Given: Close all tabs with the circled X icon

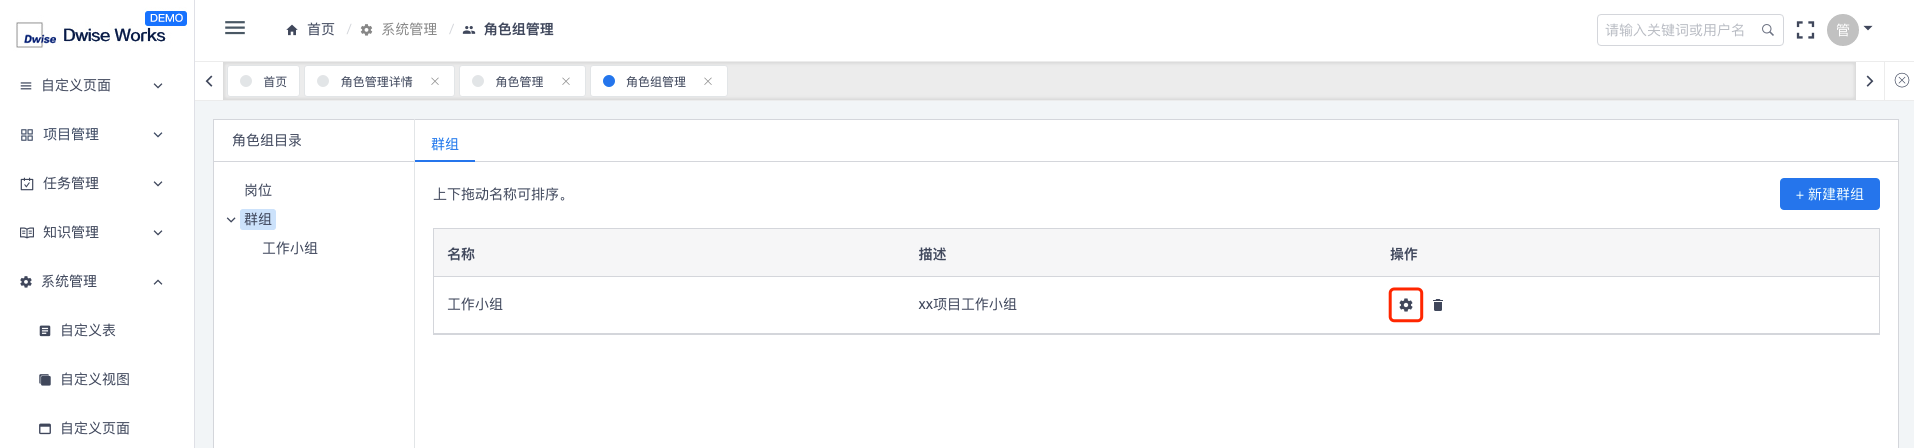Looking at the screenshot, I should [1902, 80].
